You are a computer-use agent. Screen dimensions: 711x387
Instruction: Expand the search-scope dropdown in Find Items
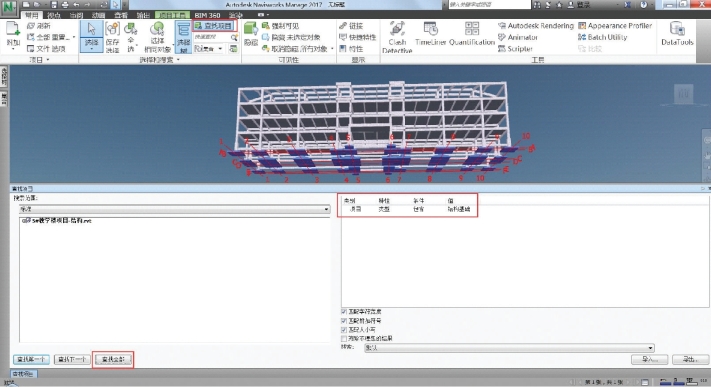pyautogui.click(x=175, y=209)
